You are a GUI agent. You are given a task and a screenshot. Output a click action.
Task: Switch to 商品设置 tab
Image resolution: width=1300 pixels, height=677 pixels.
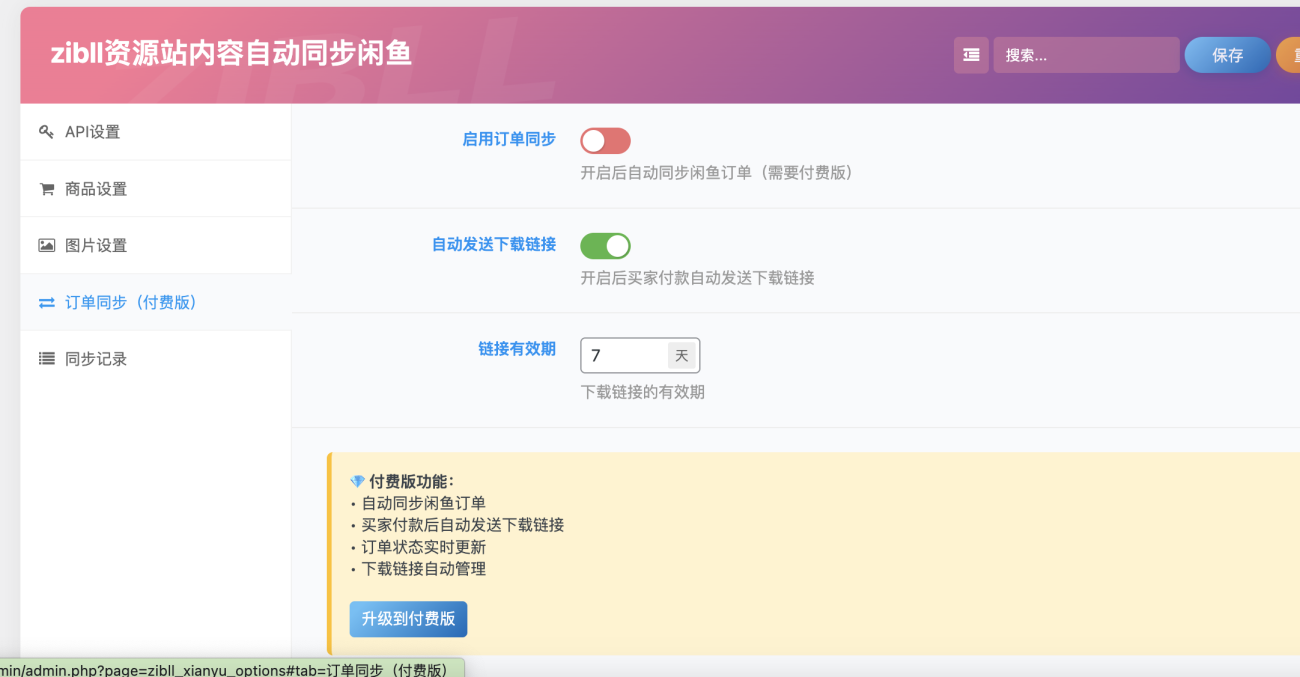(x=96, y=189)
